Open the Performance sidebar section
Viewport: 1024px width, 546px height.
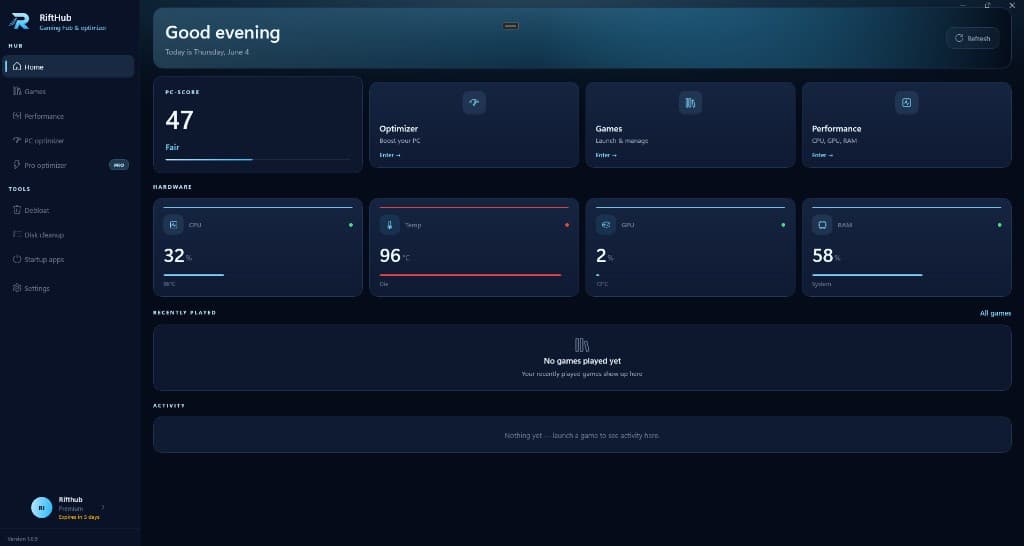click(x=69, y=116)
